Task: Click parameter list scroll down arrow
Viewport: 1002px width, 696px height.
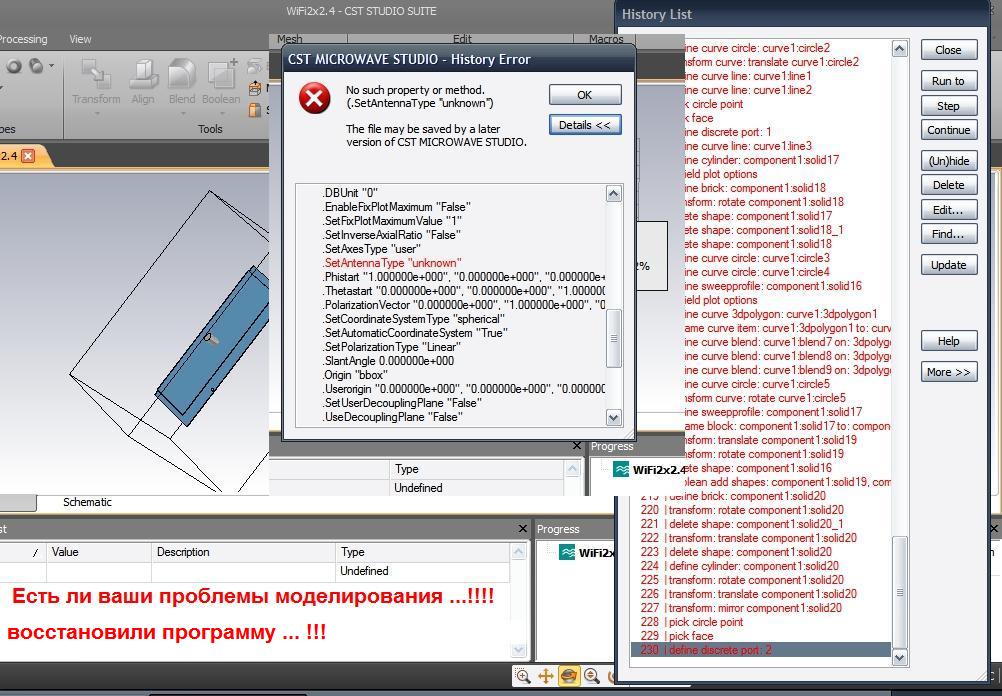Action: tap(518, 651)
